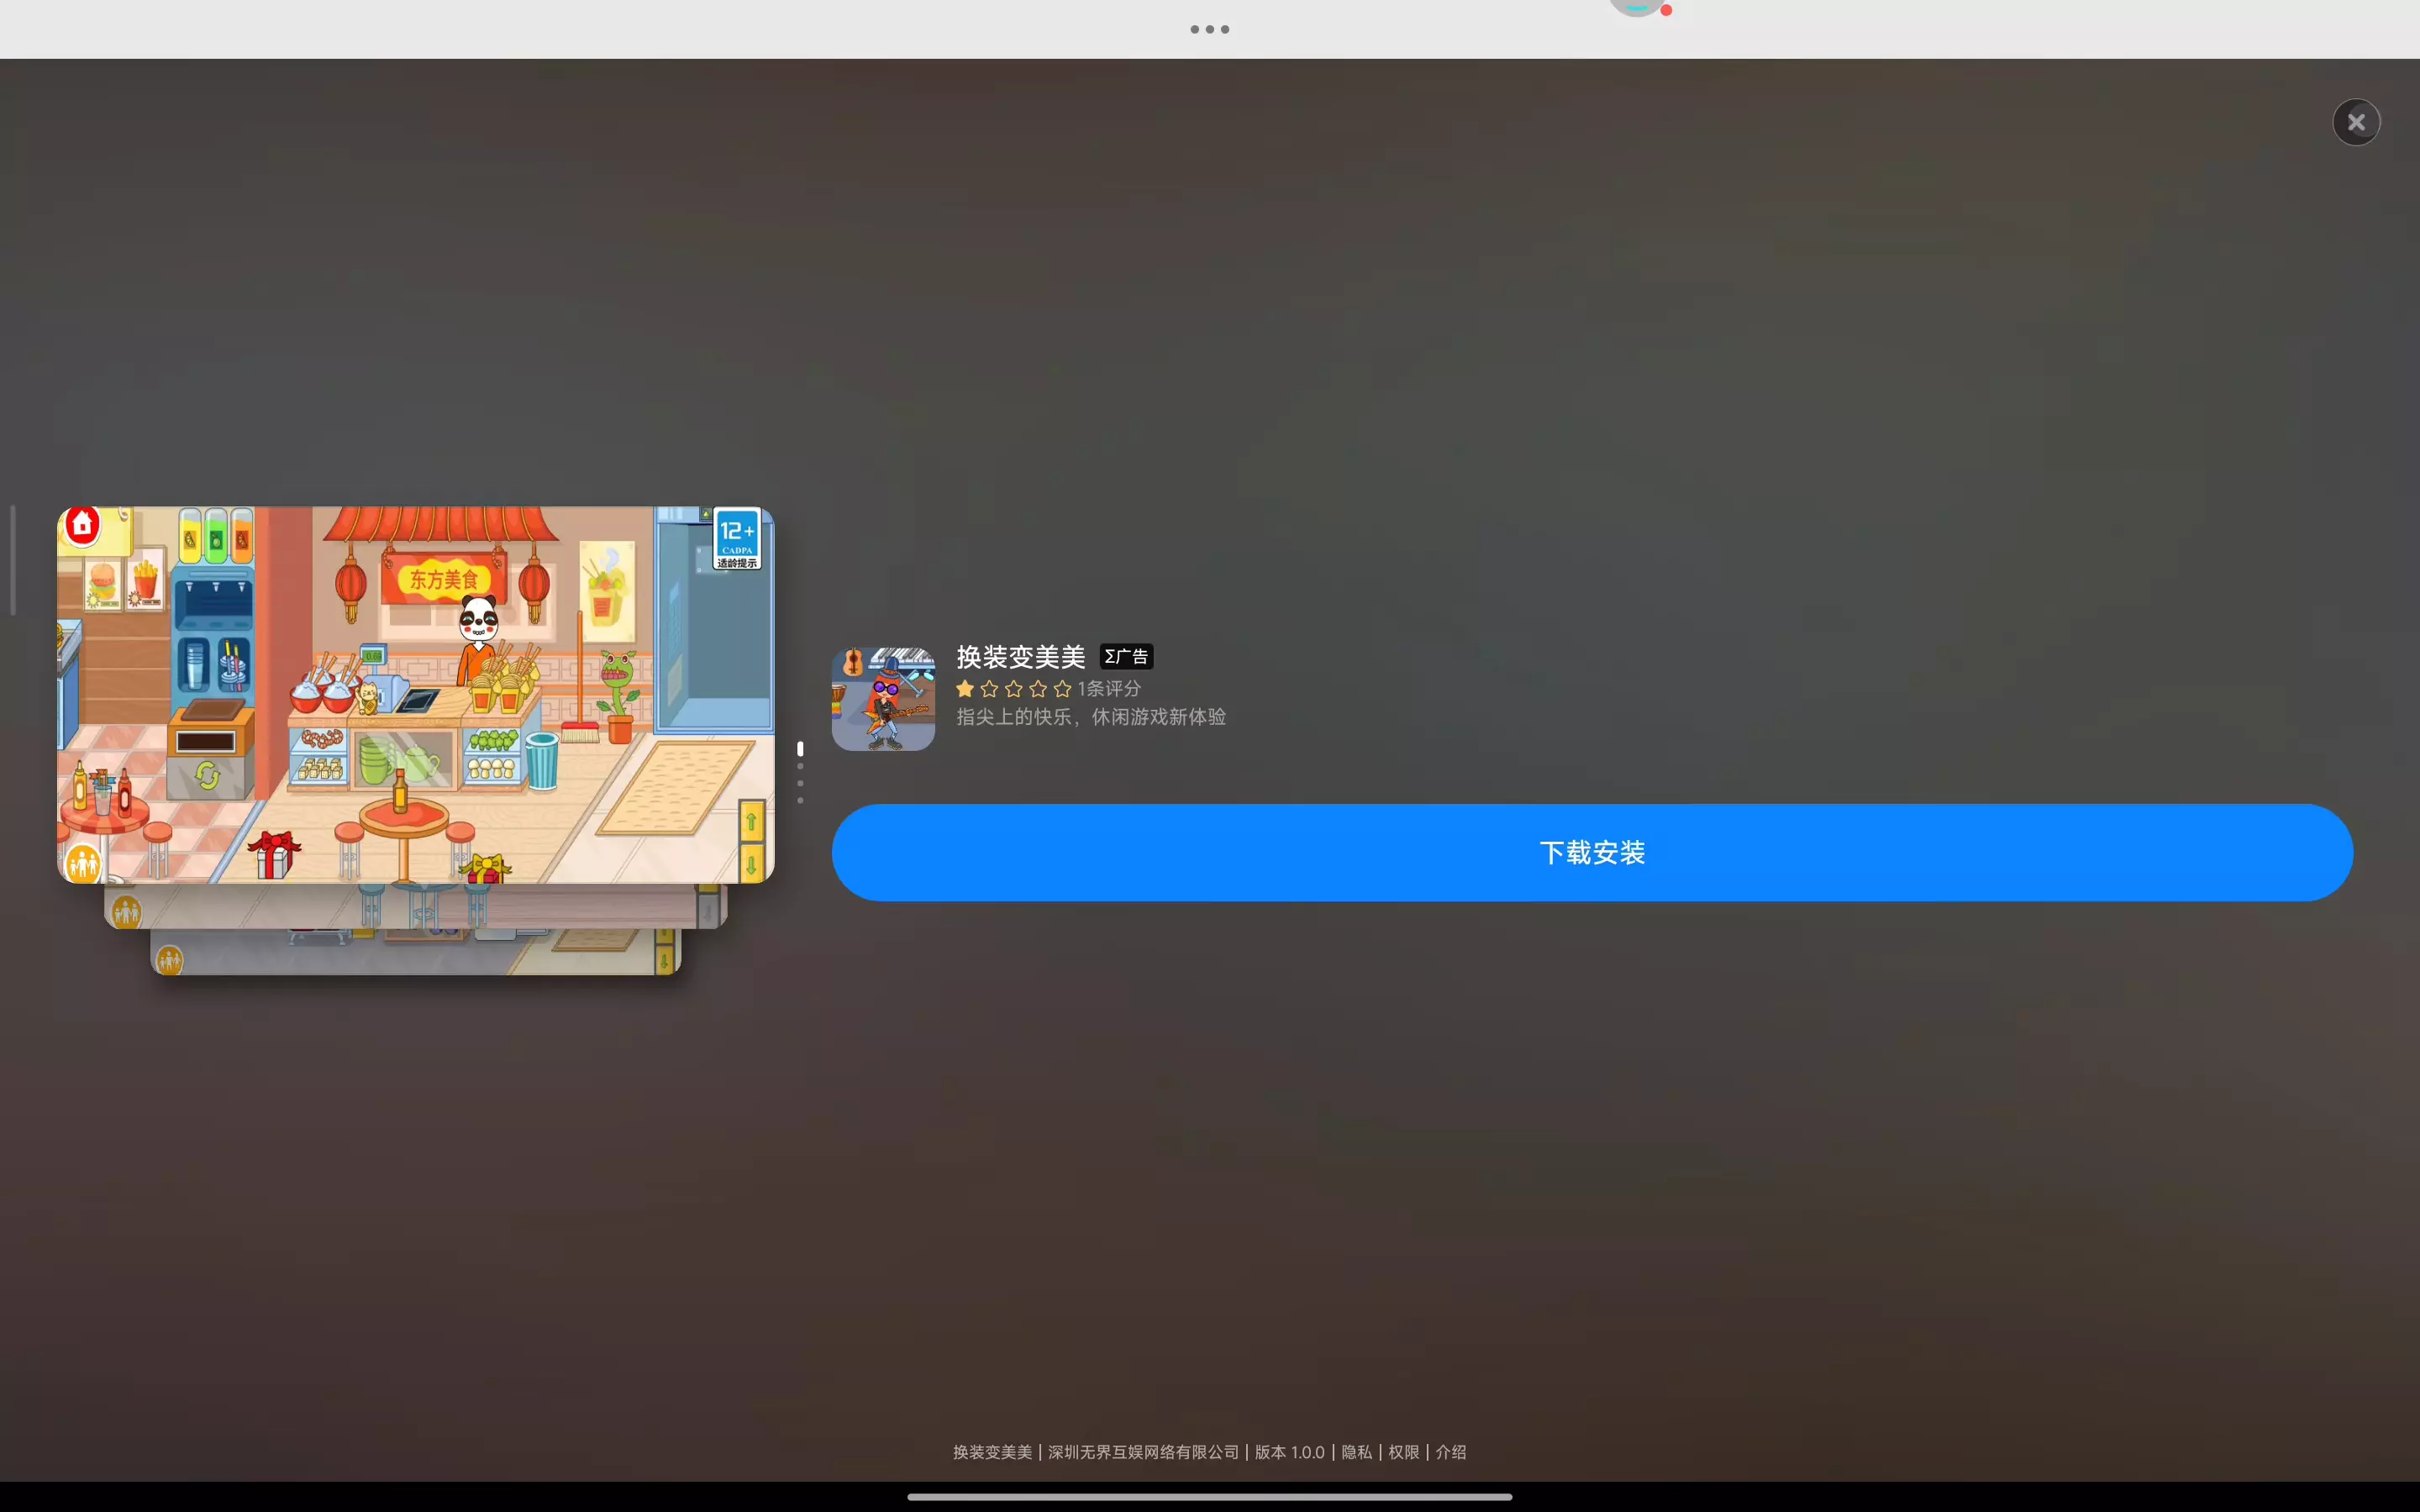The height and width of the screenshot is (1512, 2420).
Task: Click the vertical screenshot page indicator
Action: point(800,773)
